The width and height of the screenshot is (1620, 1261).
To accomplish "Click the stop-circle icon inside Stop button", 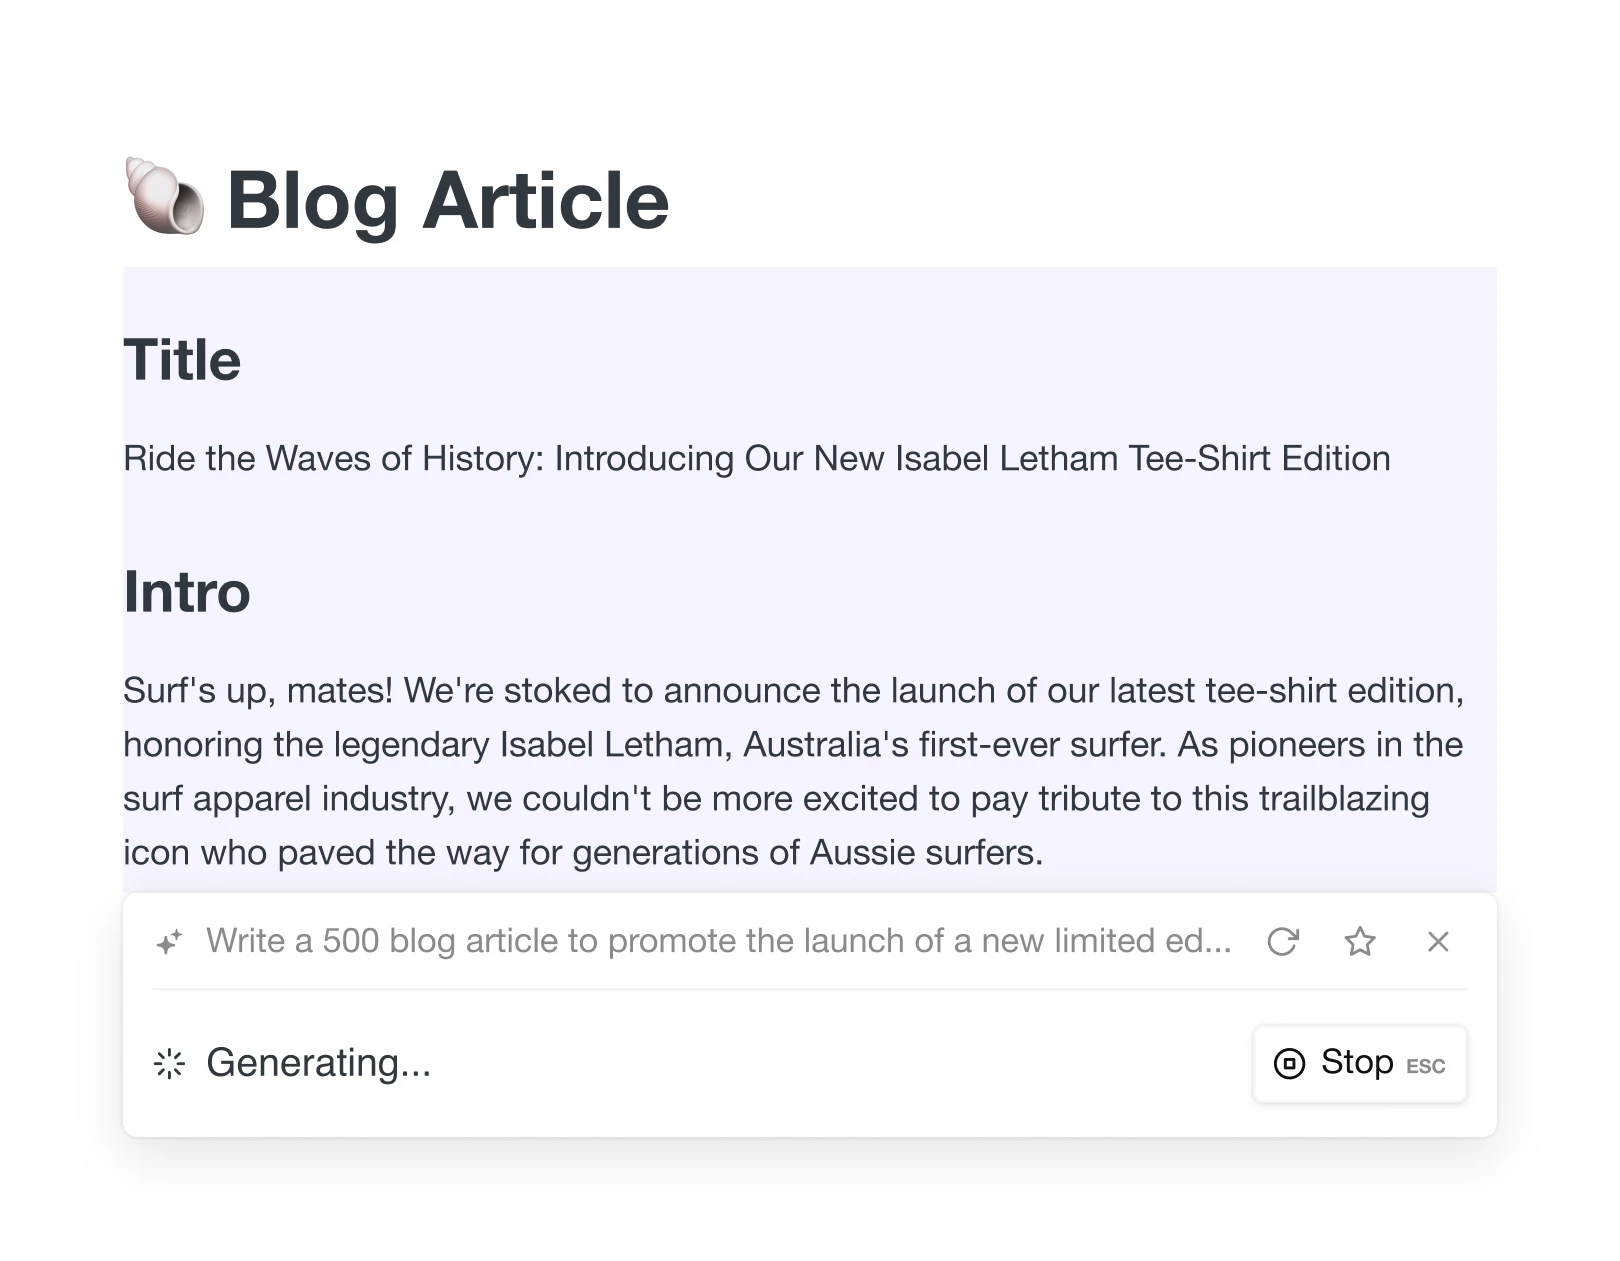I will (x=1291, y=1063).
